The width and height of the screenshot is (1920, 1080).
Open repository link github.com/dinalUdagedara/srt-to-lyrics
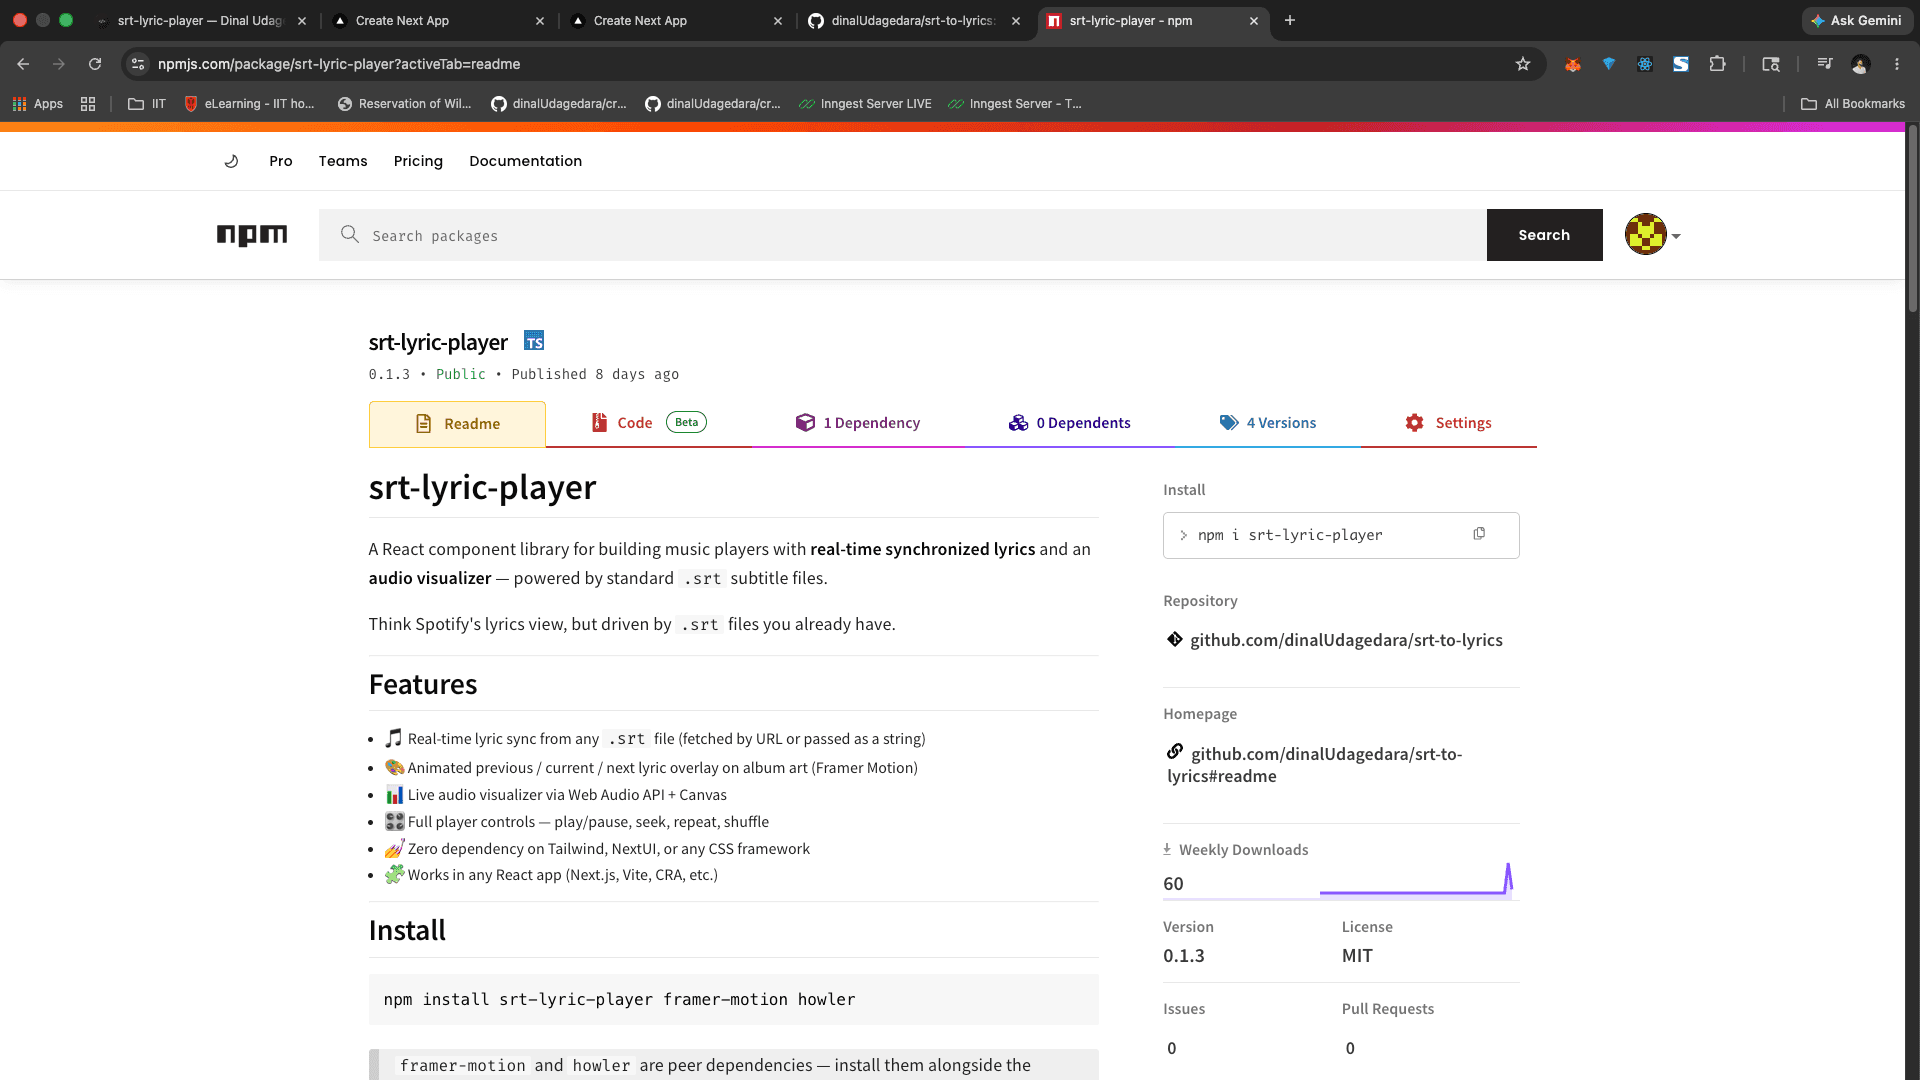[1346, 640]
